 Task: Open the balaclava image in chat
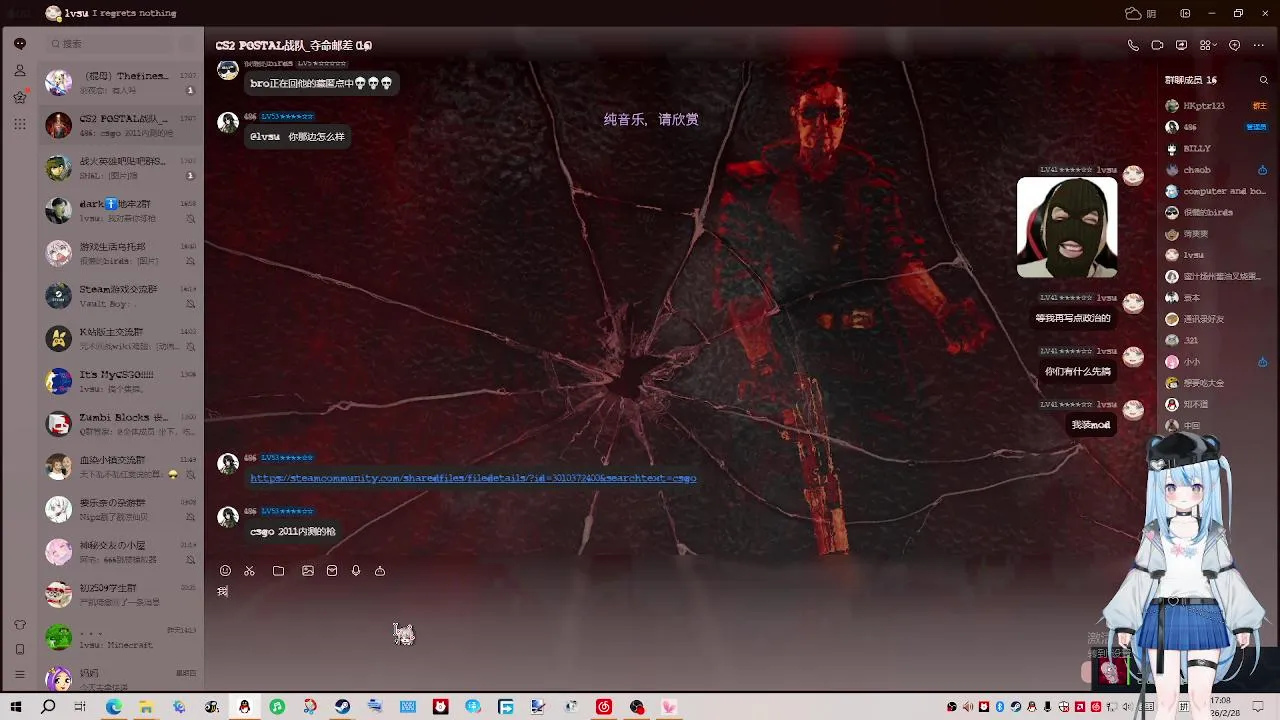click(1067, 228)
